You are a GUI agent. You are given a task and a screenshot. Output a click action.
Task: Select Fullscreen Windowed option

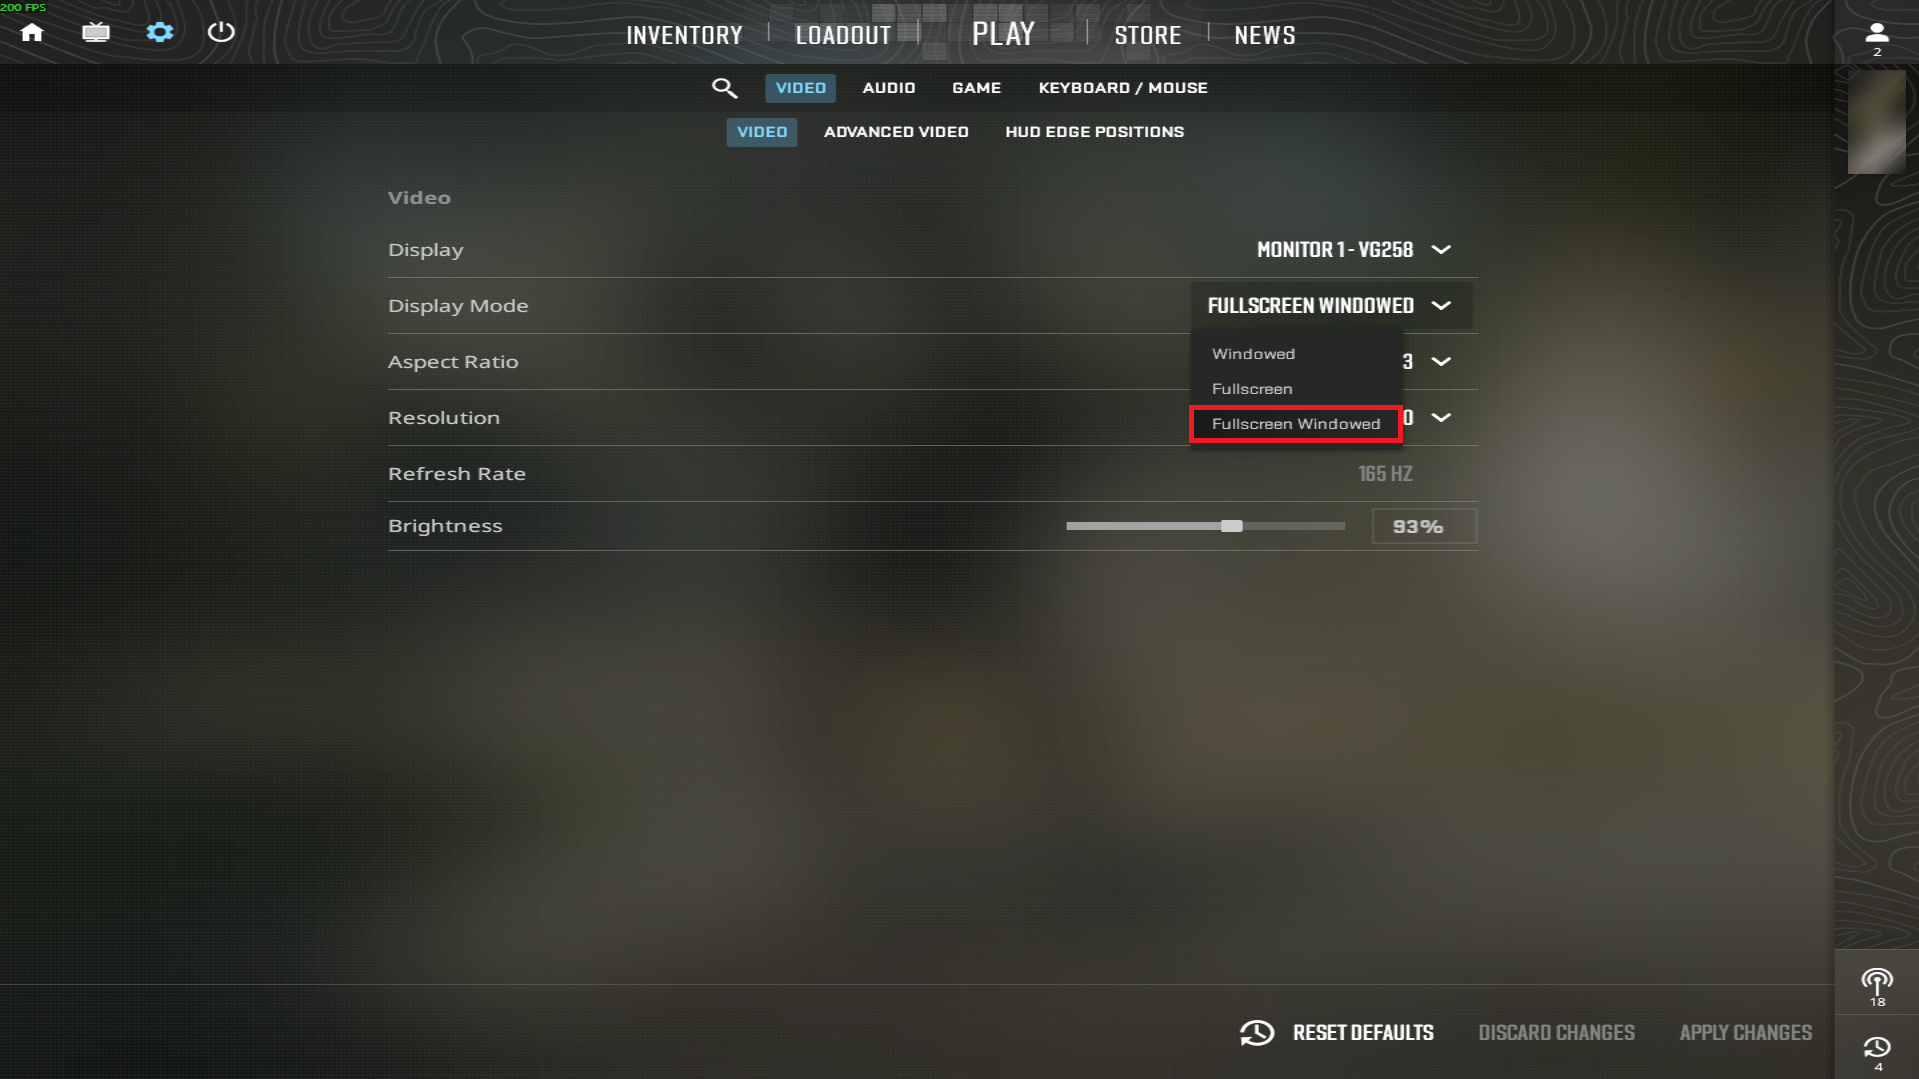point(1296,424)
